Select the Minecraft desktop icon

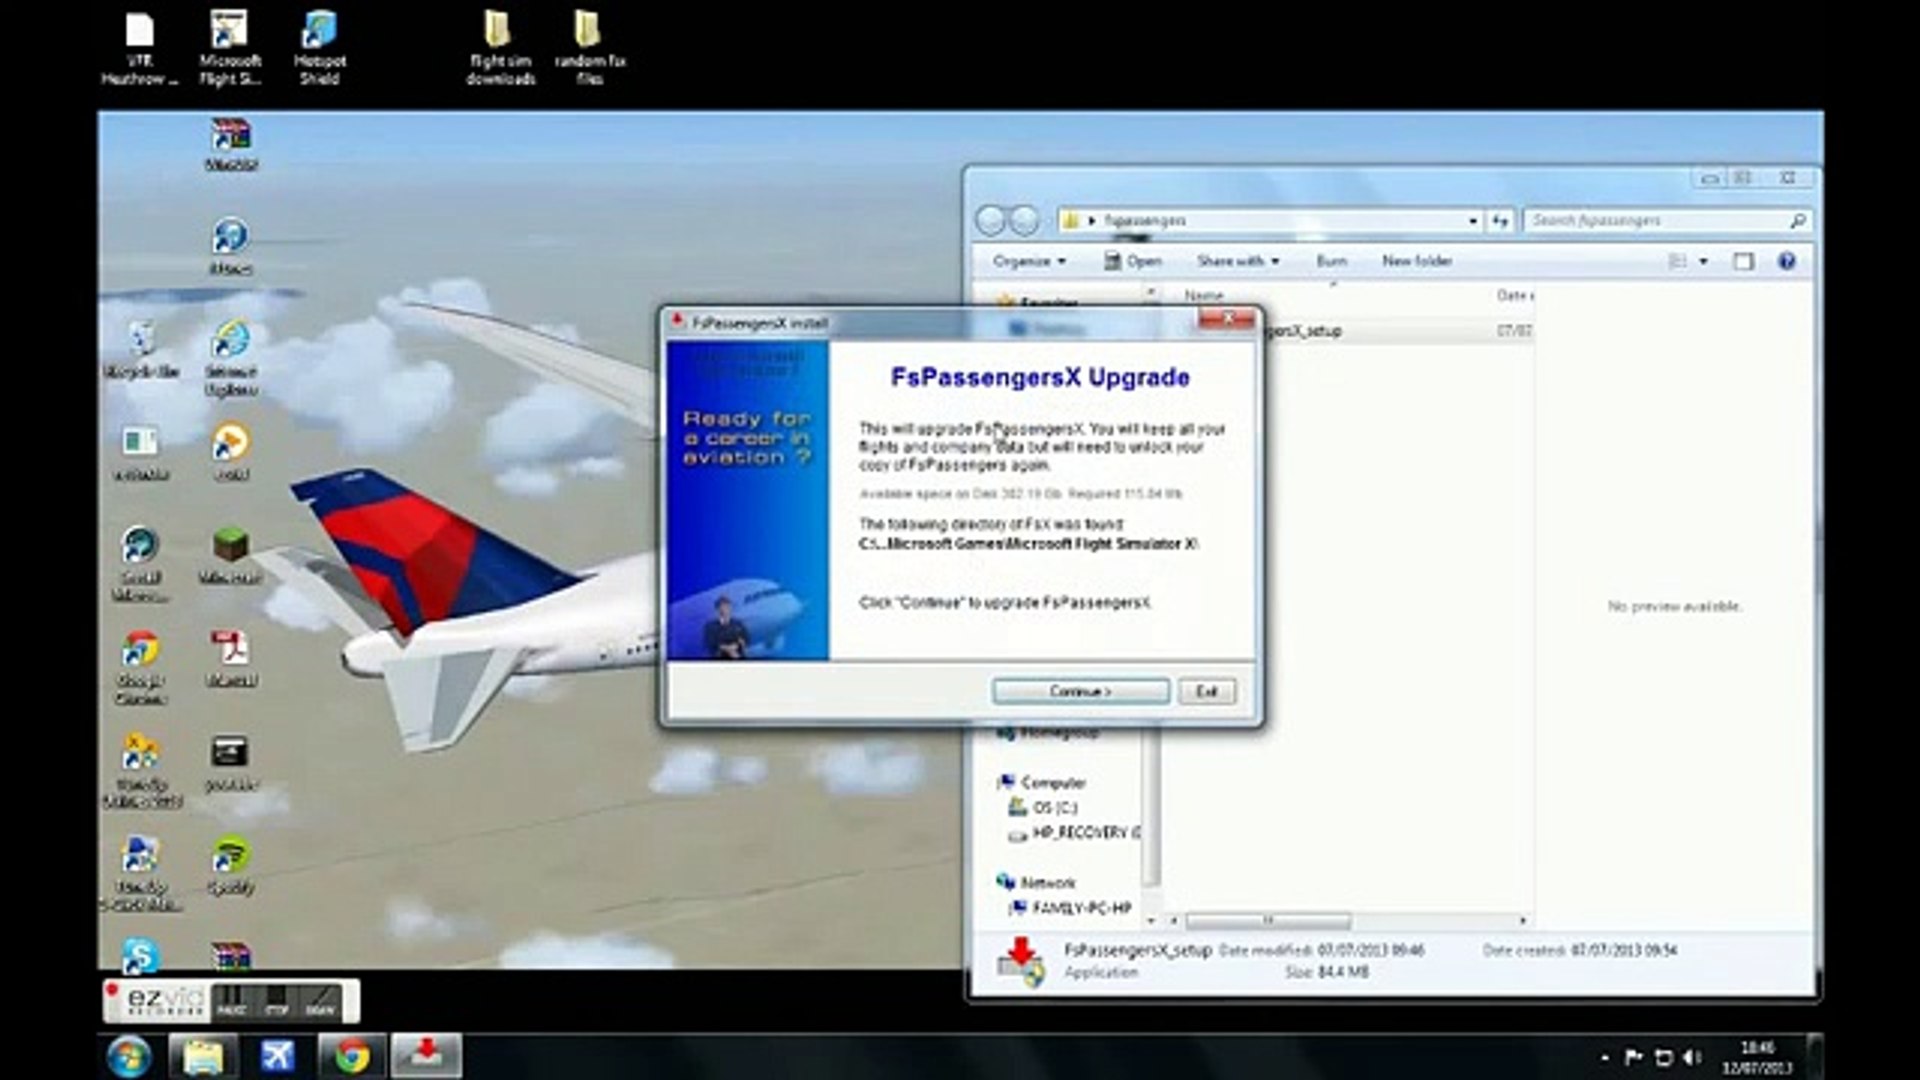[x=231, y=555]
